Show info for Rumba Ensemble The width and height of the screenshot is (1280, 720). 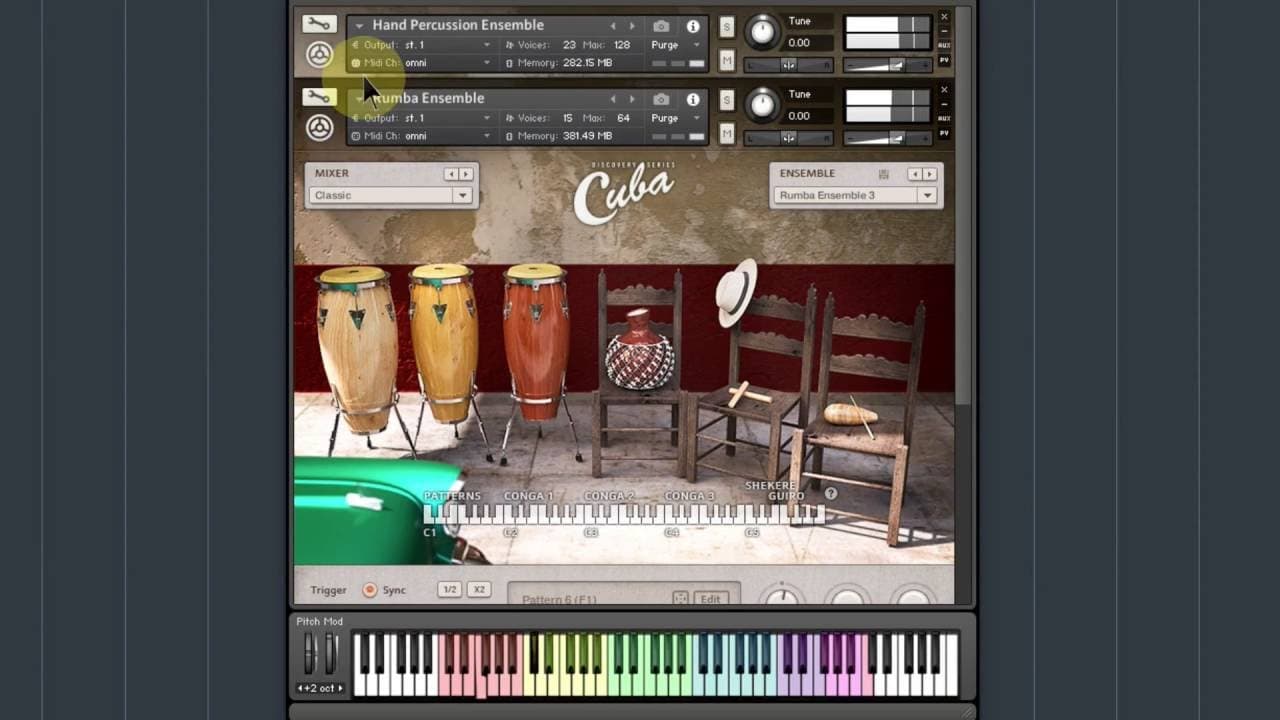pos(693,99)
